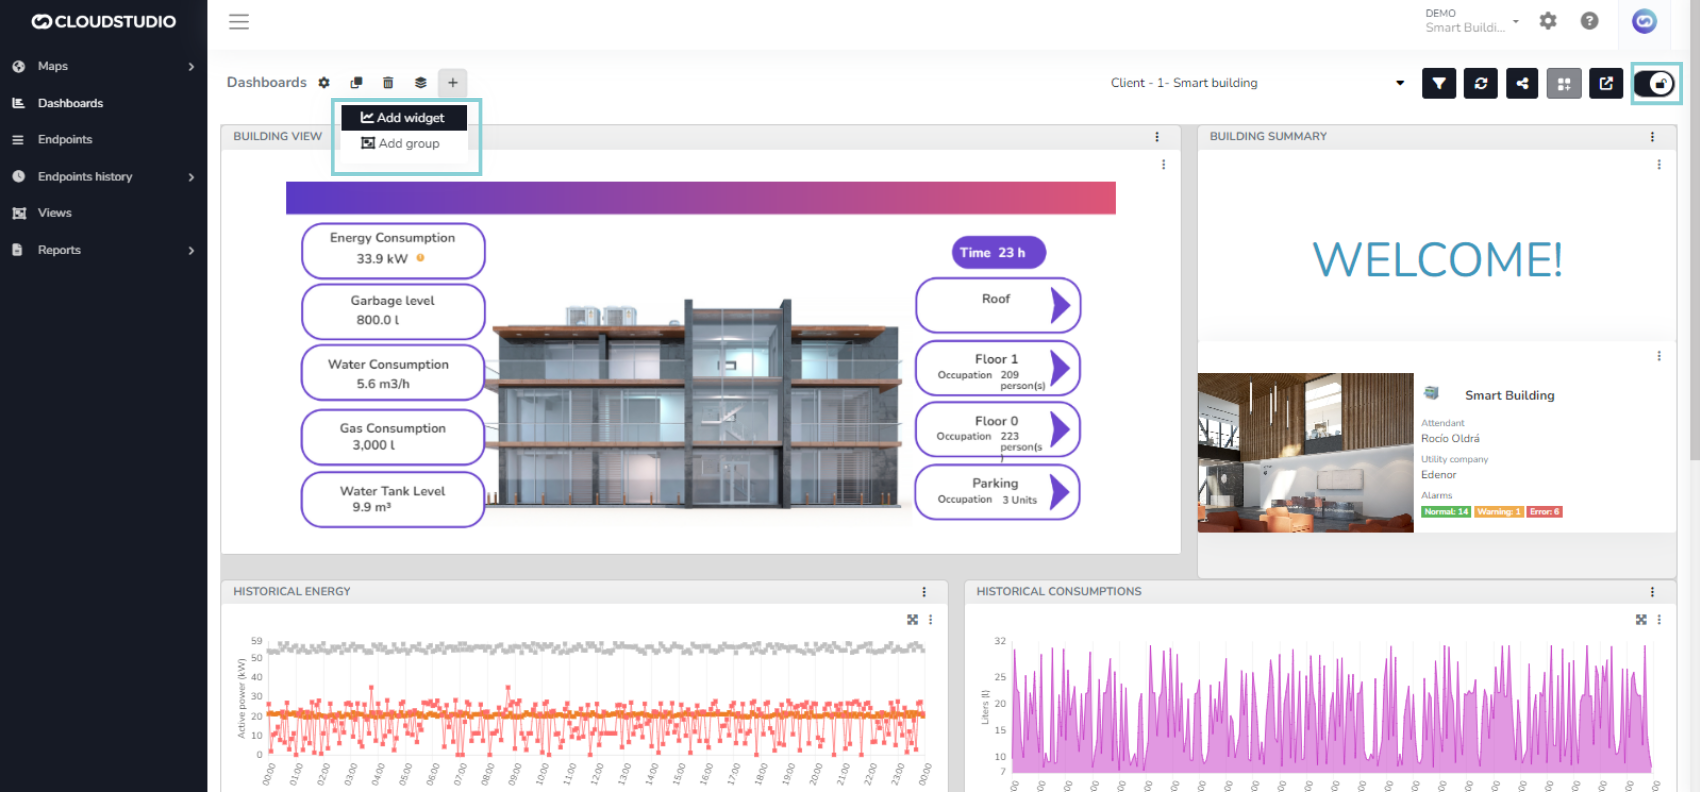This screenshot has height=801, width=1700.
Task: Click the filter funnel button
Action: (x=1438, y=84)
